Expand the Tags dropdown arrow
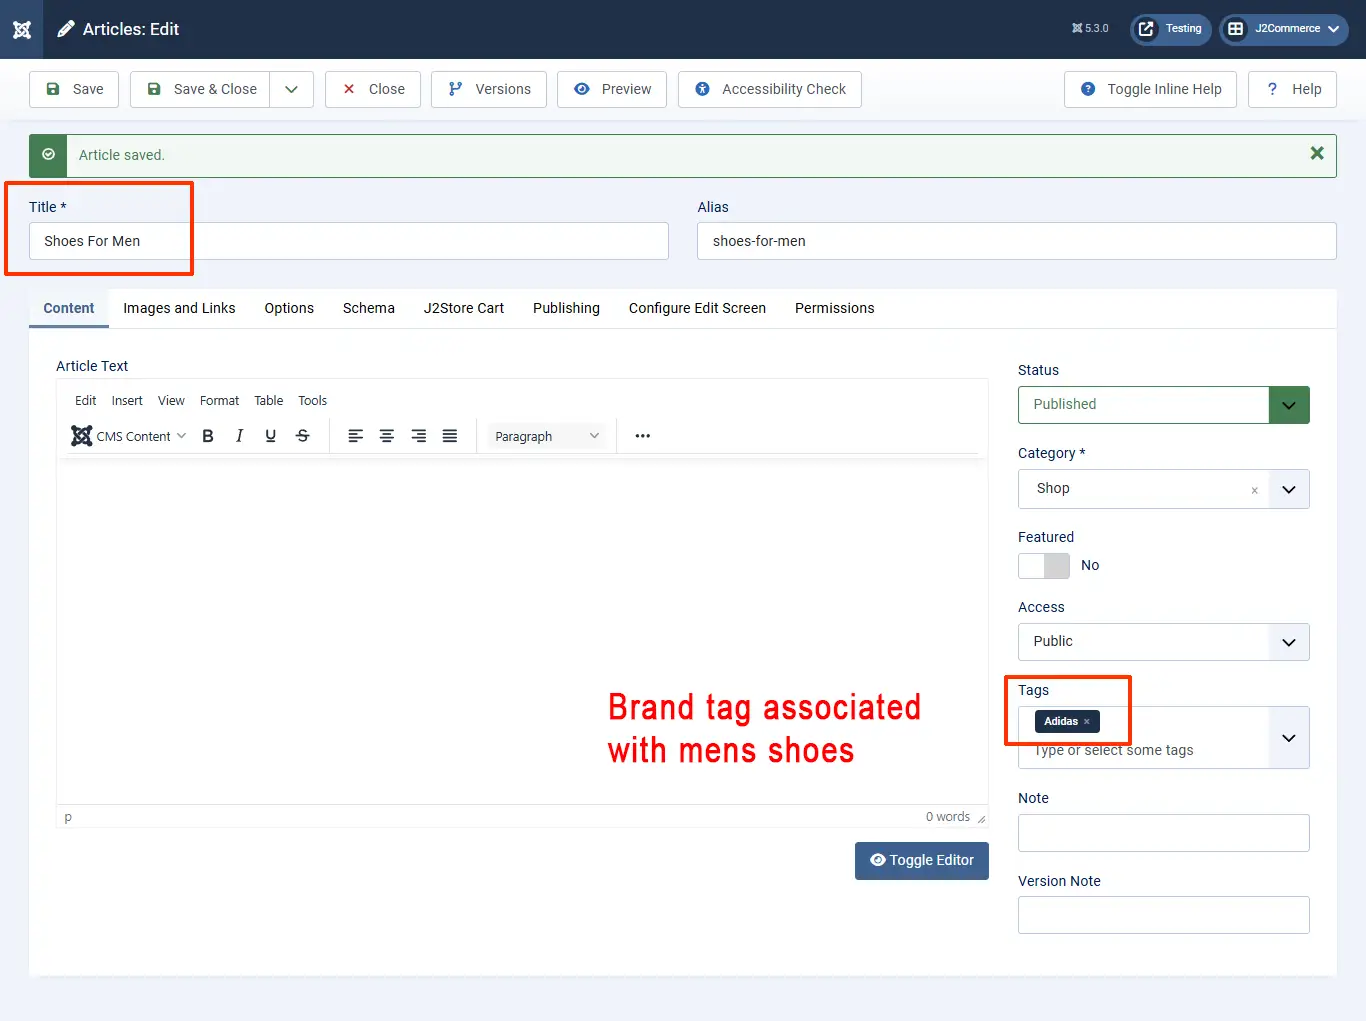 (1289, 738)
